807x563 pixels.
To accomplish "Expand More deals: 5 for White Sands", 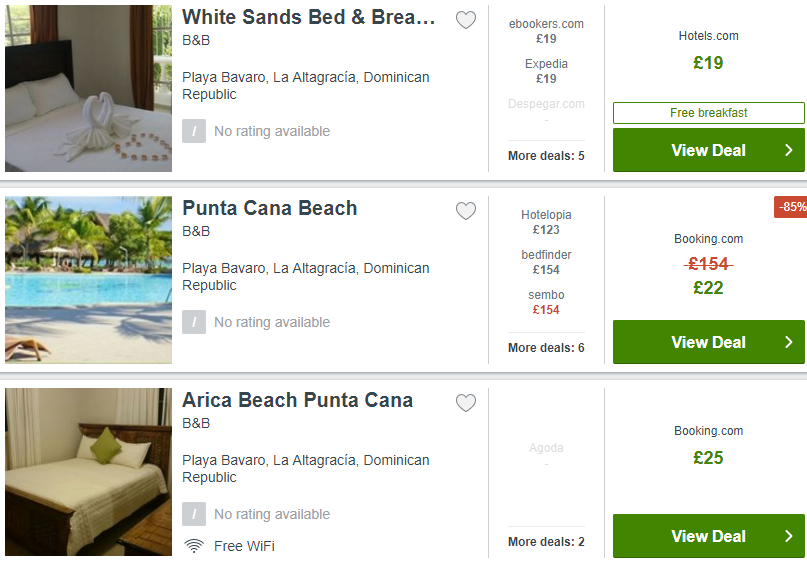I will [546, 156].
